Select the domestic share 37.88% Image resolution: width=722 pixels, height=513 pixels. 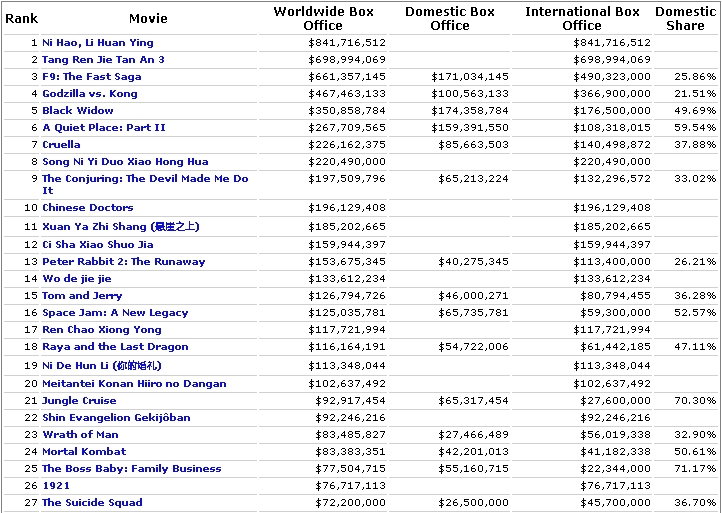pos(695,145)
